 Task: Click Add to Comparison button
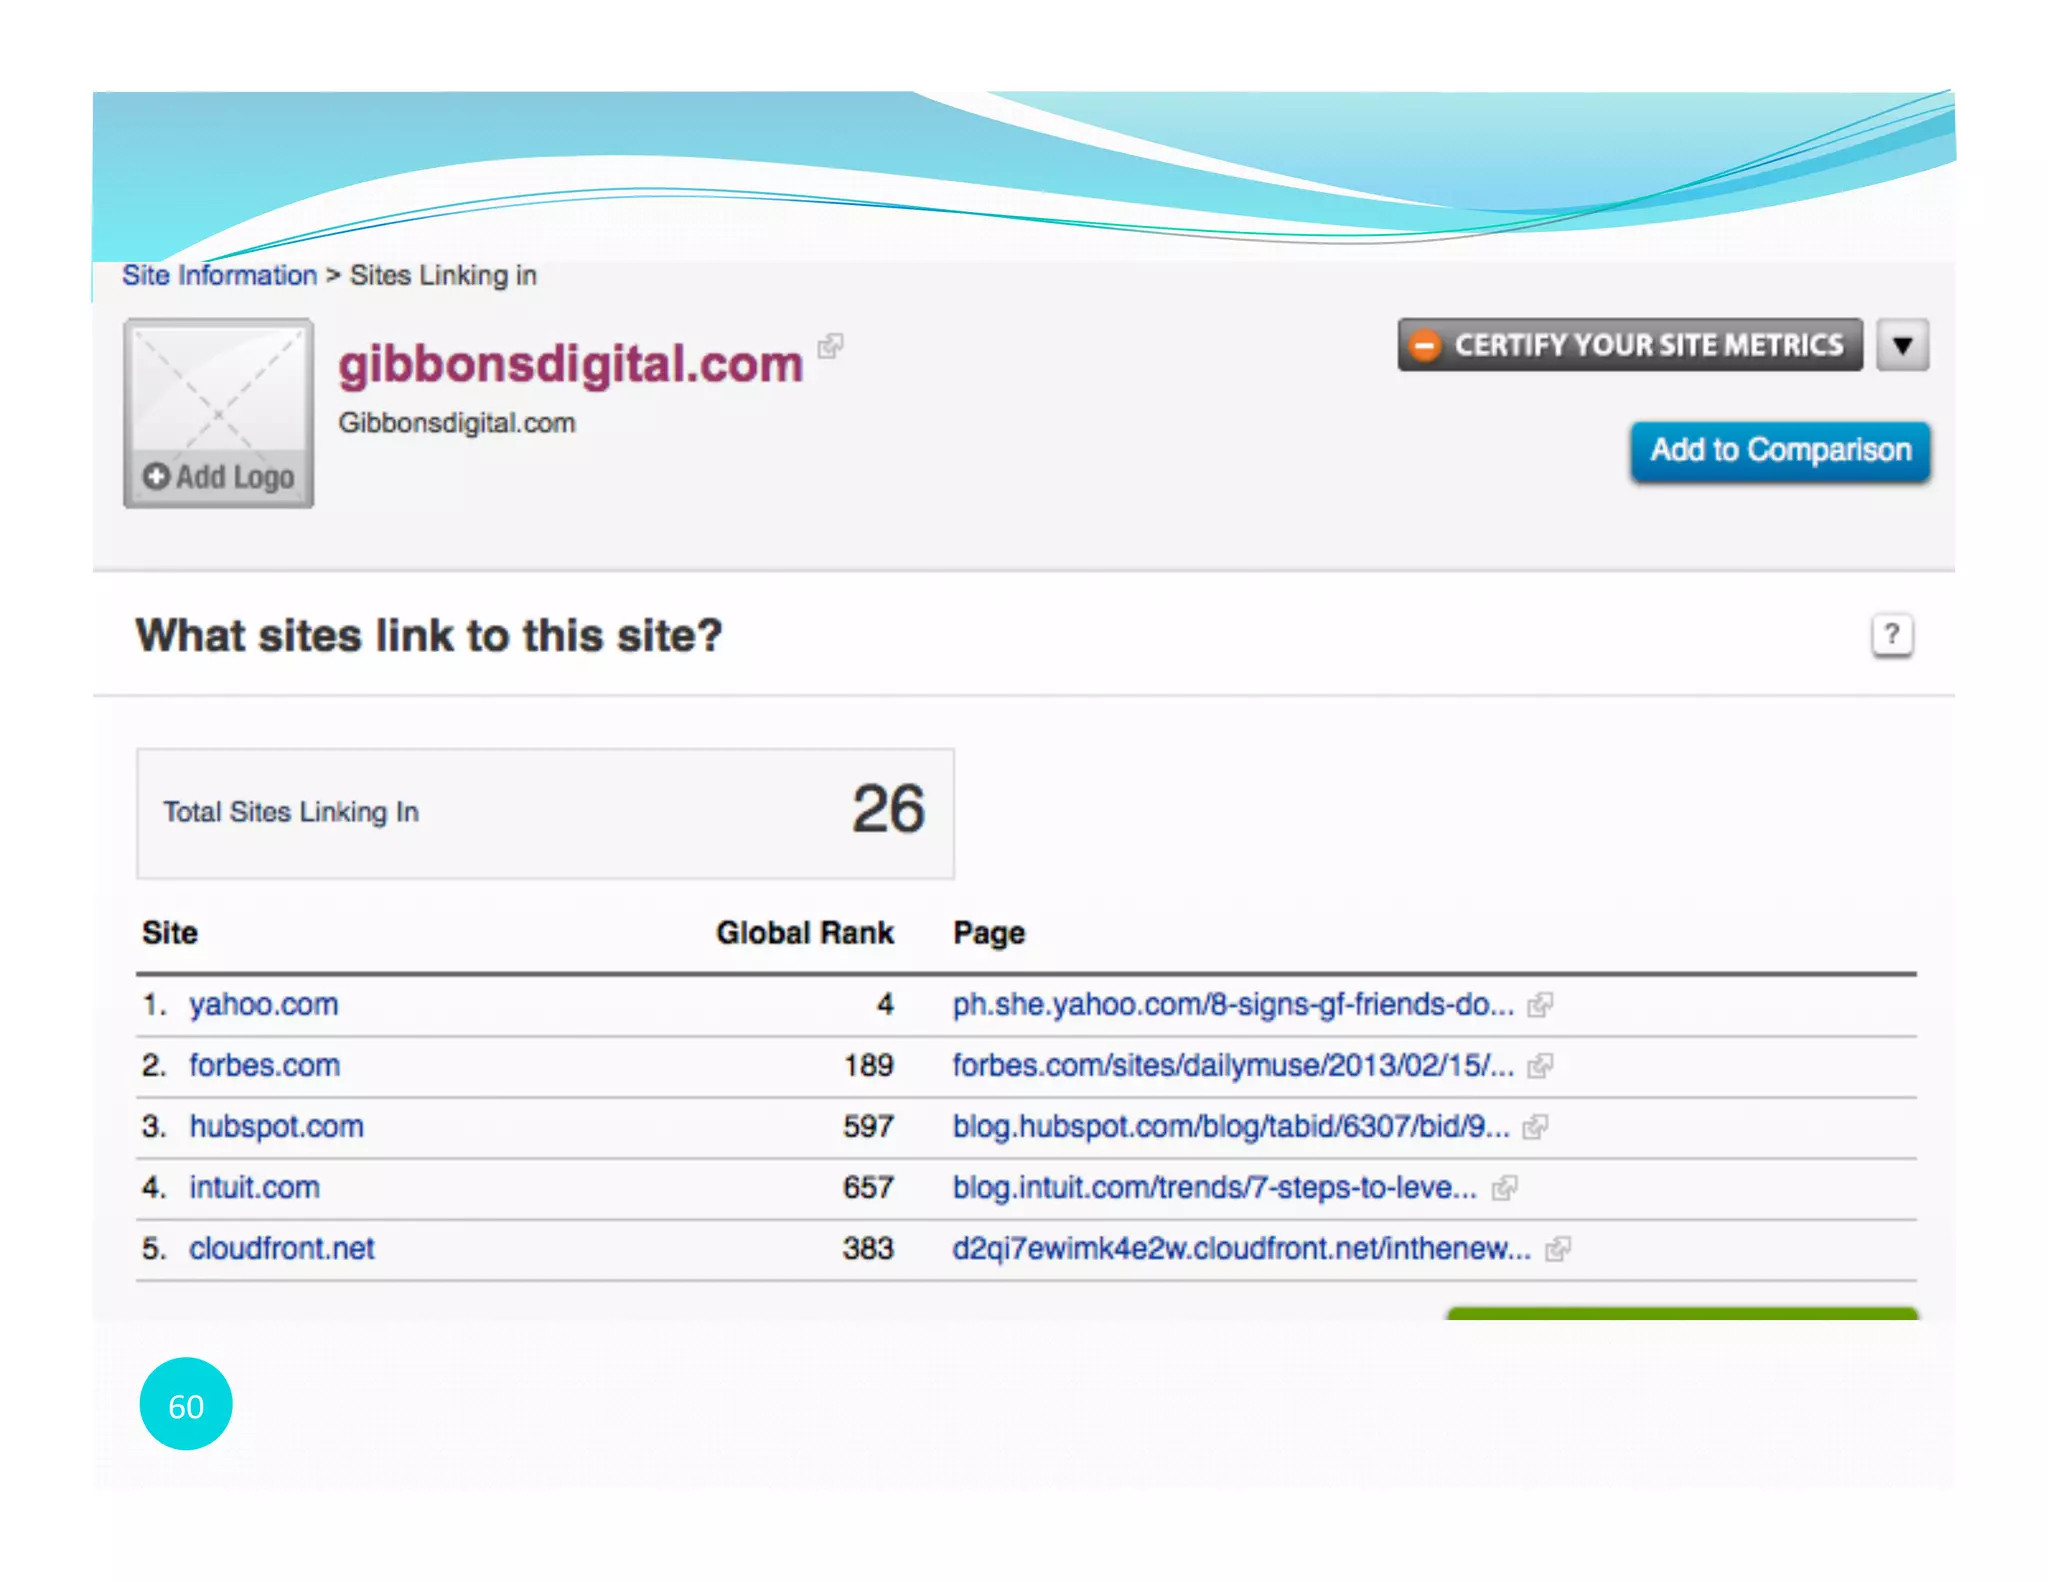point(1780,451)
